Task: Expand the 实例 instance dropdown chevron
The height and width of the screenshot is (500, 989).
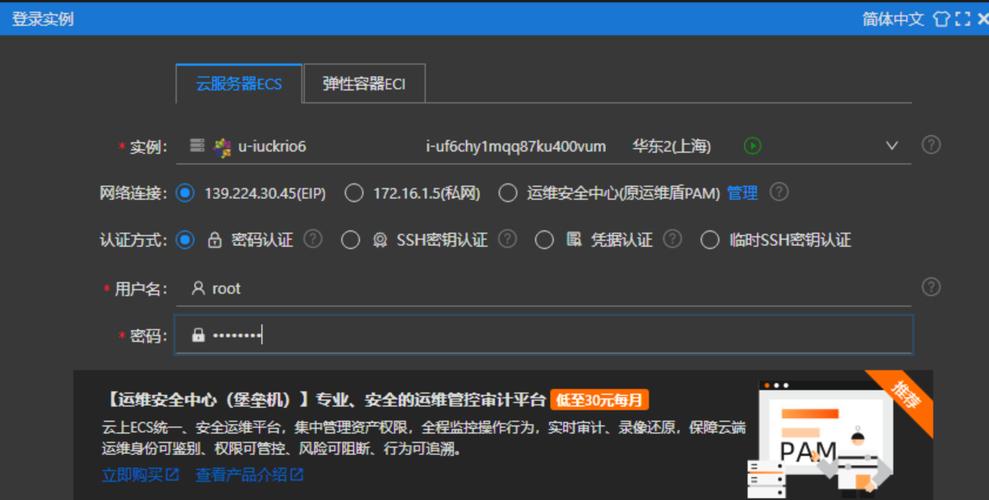Action: [x=891, y=146]
